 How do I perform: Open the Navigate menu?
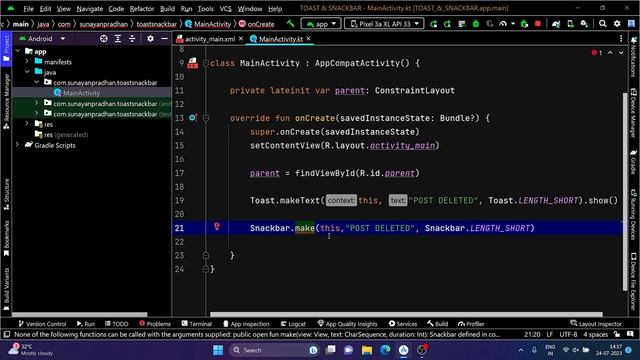tap(89, 8)
